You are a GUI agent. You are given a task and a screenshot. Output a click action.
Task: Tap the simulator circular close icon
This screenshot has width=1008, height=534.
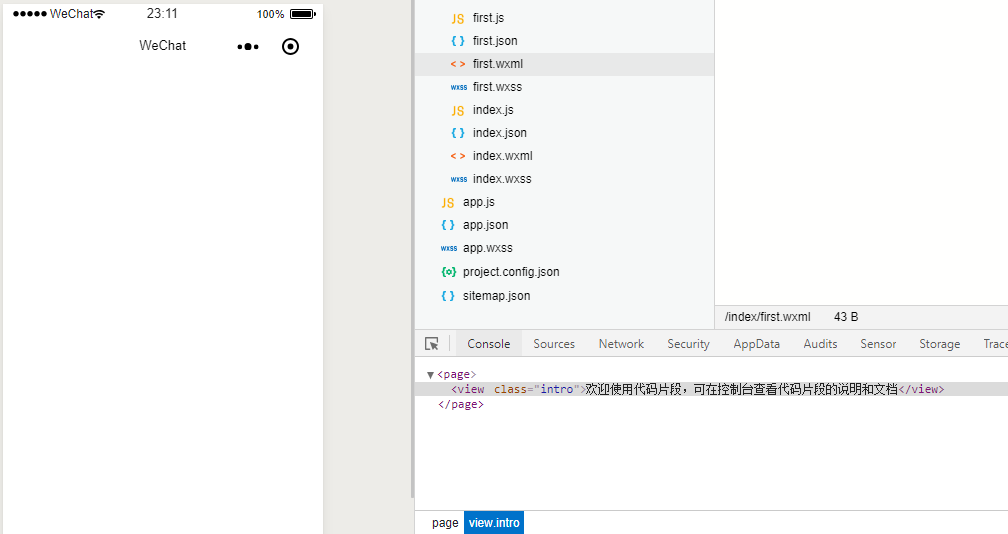(291, 46)
